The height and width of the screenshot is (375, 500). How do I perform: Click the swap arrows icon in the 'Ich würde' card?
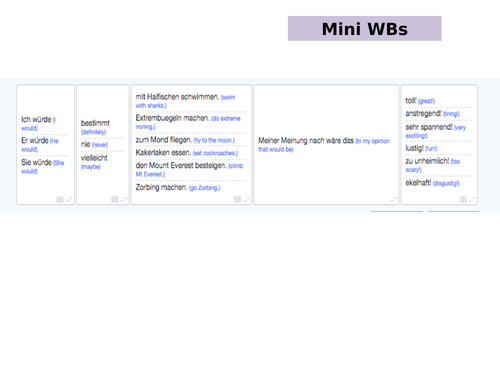[69, 199]
